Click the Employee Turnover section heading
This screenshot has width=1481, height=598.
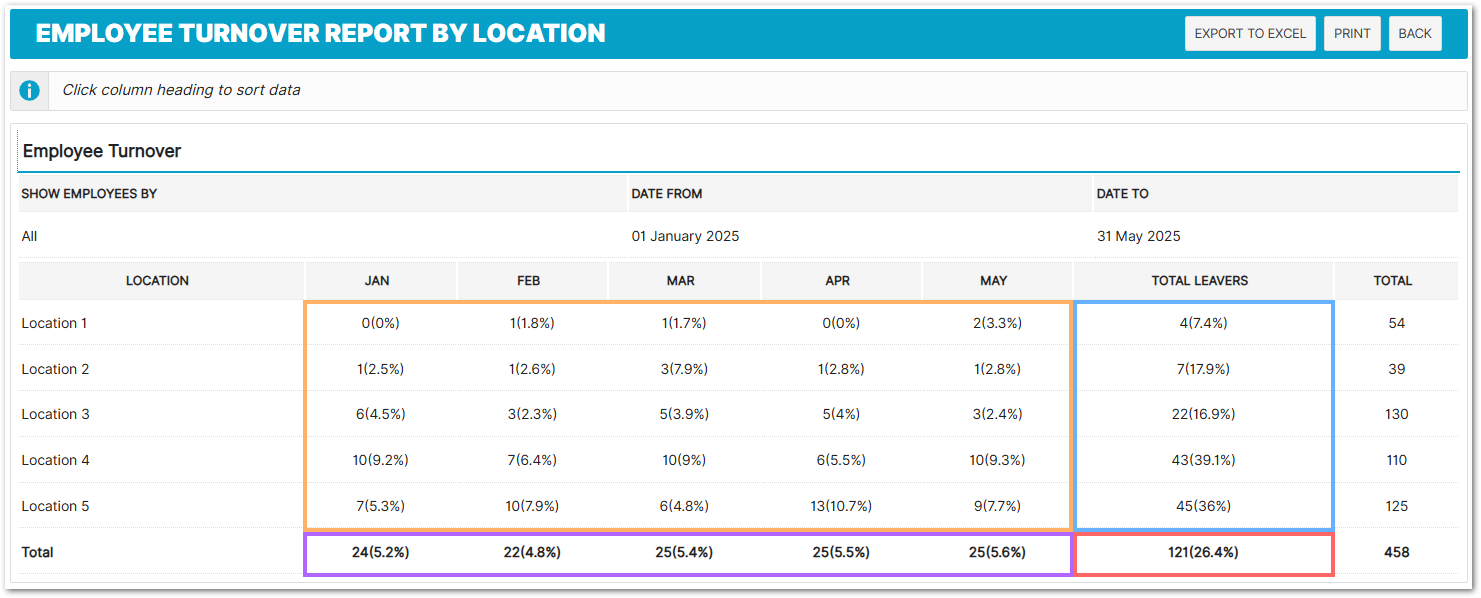click(x=102, y=151)
